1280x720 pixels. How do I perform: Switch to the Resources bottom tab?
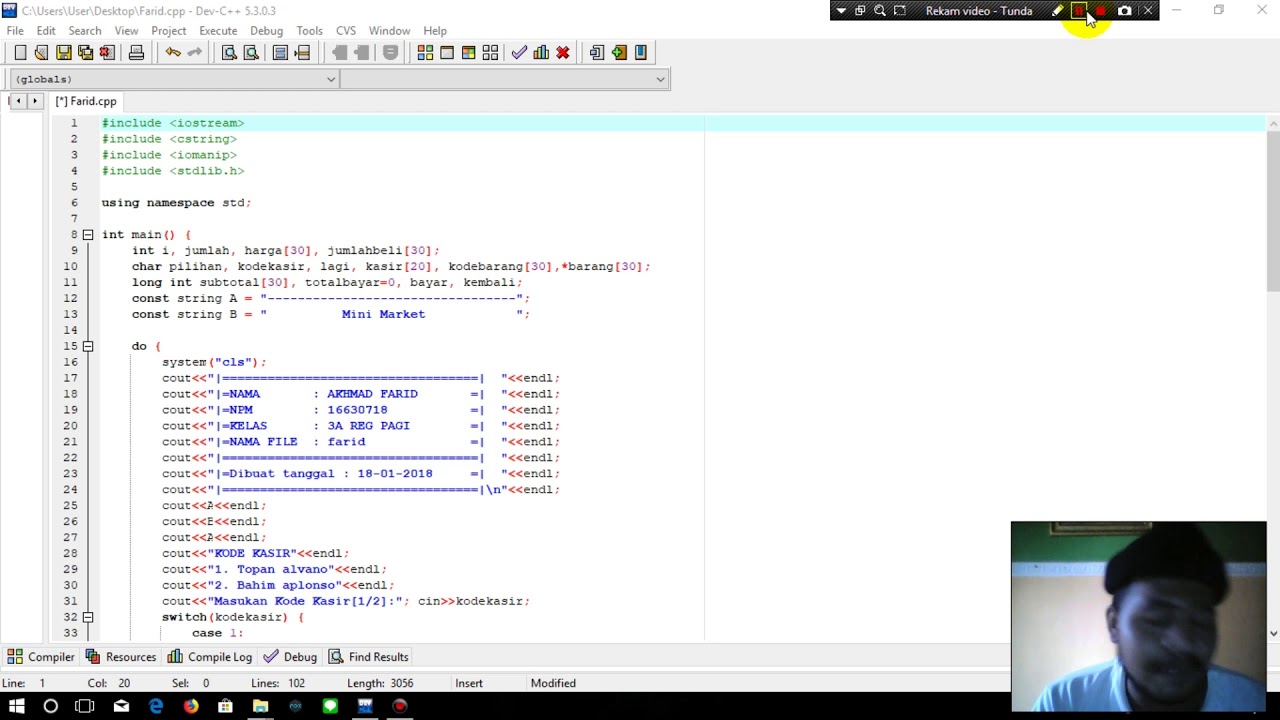[x=121, y=657]
